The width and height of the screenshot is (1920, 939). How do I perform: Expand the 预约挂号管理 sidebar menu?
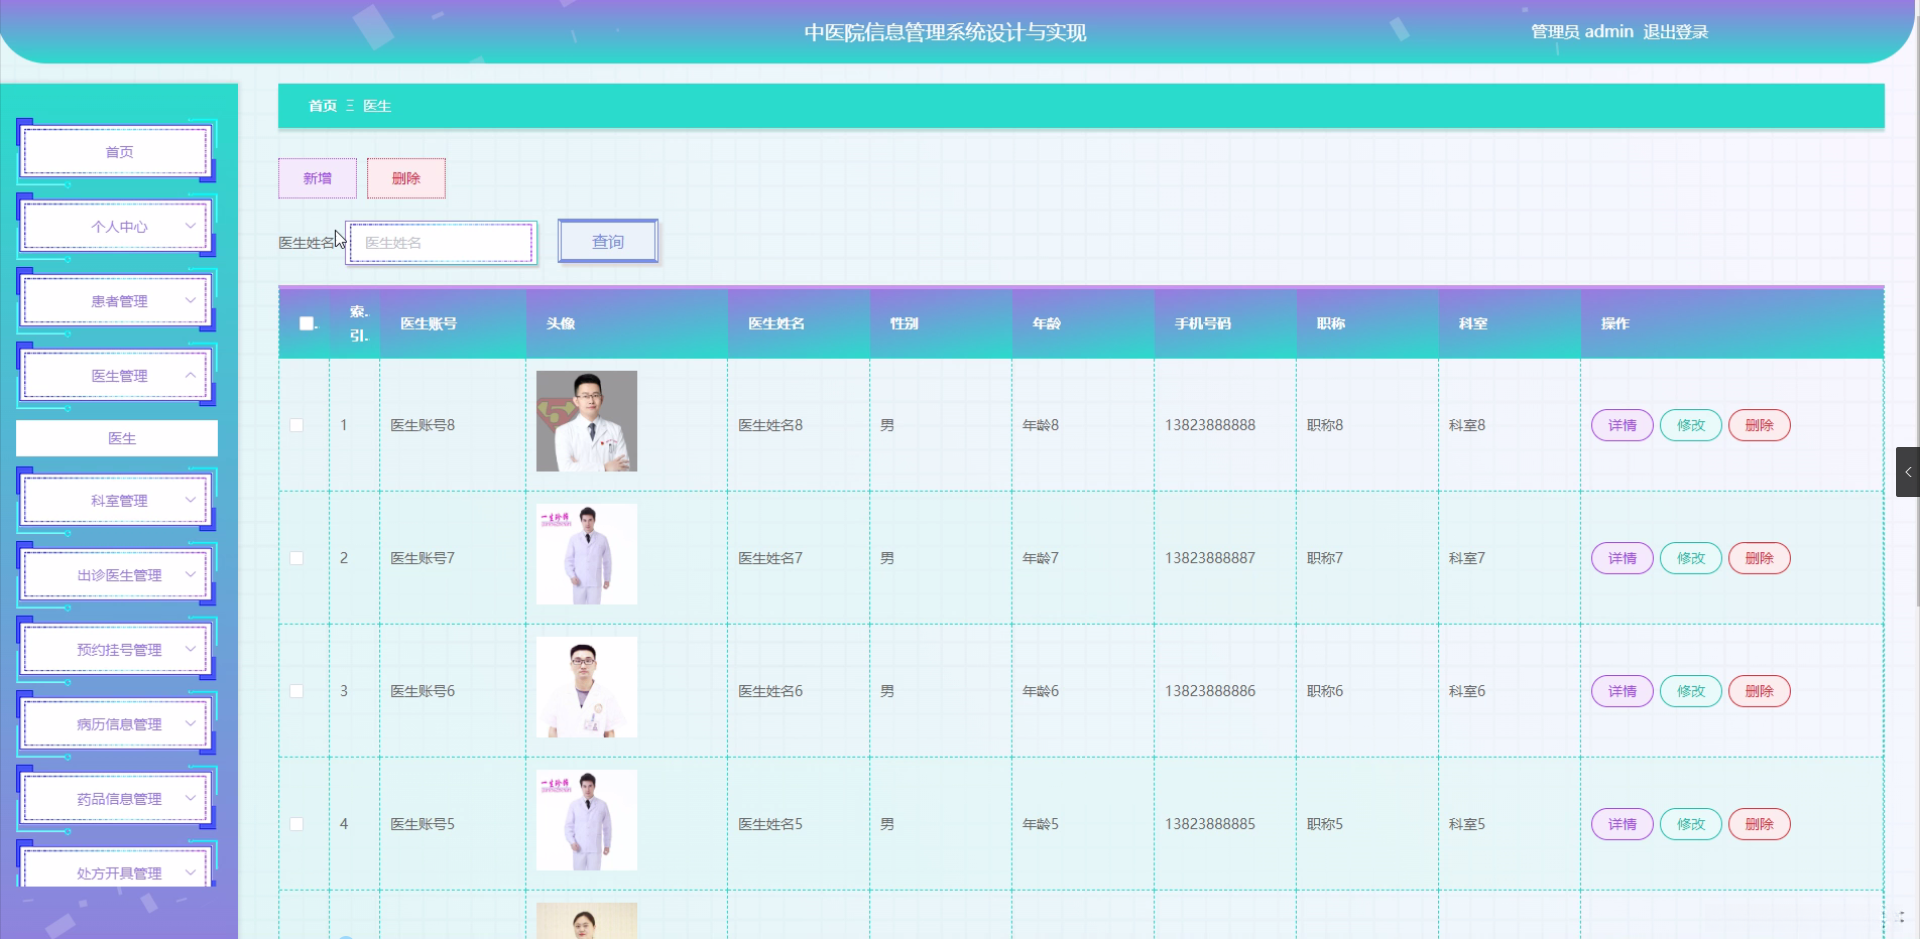tap(117, 650)
